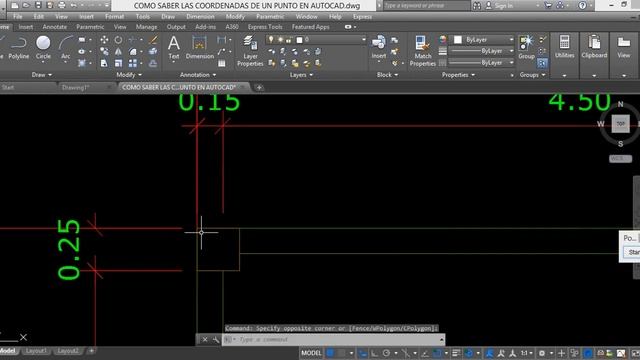Insert a Table from Annotation panel
The image size is (640, 360).
click(222, 63)
